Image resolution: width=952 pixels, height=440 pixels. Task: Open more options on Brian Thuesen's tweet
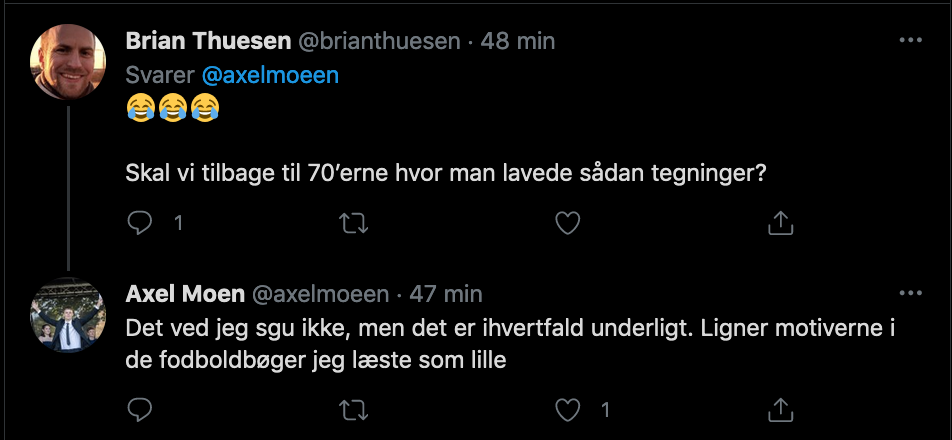(910, 41)
